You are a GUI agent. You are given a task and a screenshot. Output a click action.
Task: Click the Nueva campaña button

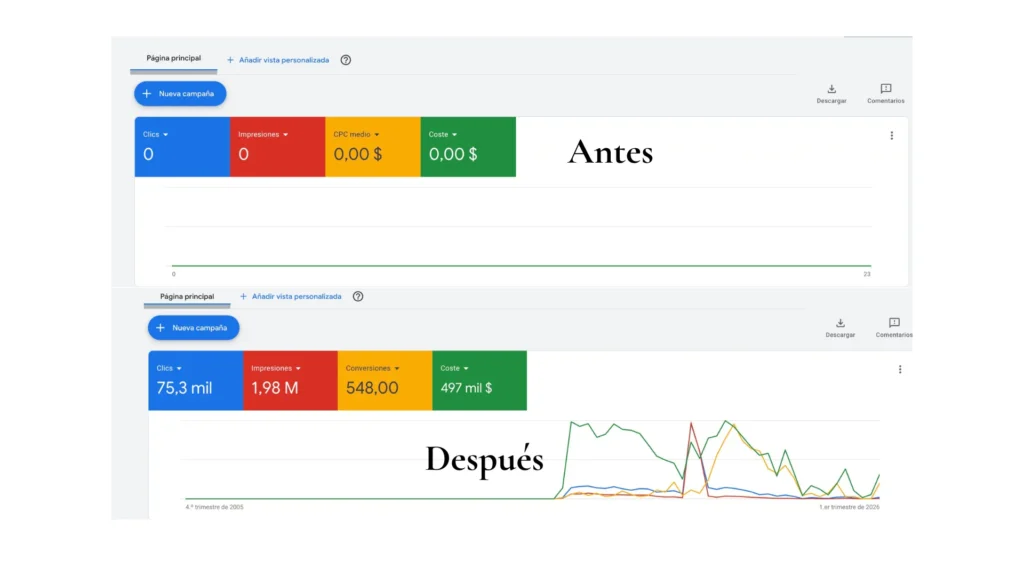click(x=180, y=93)
